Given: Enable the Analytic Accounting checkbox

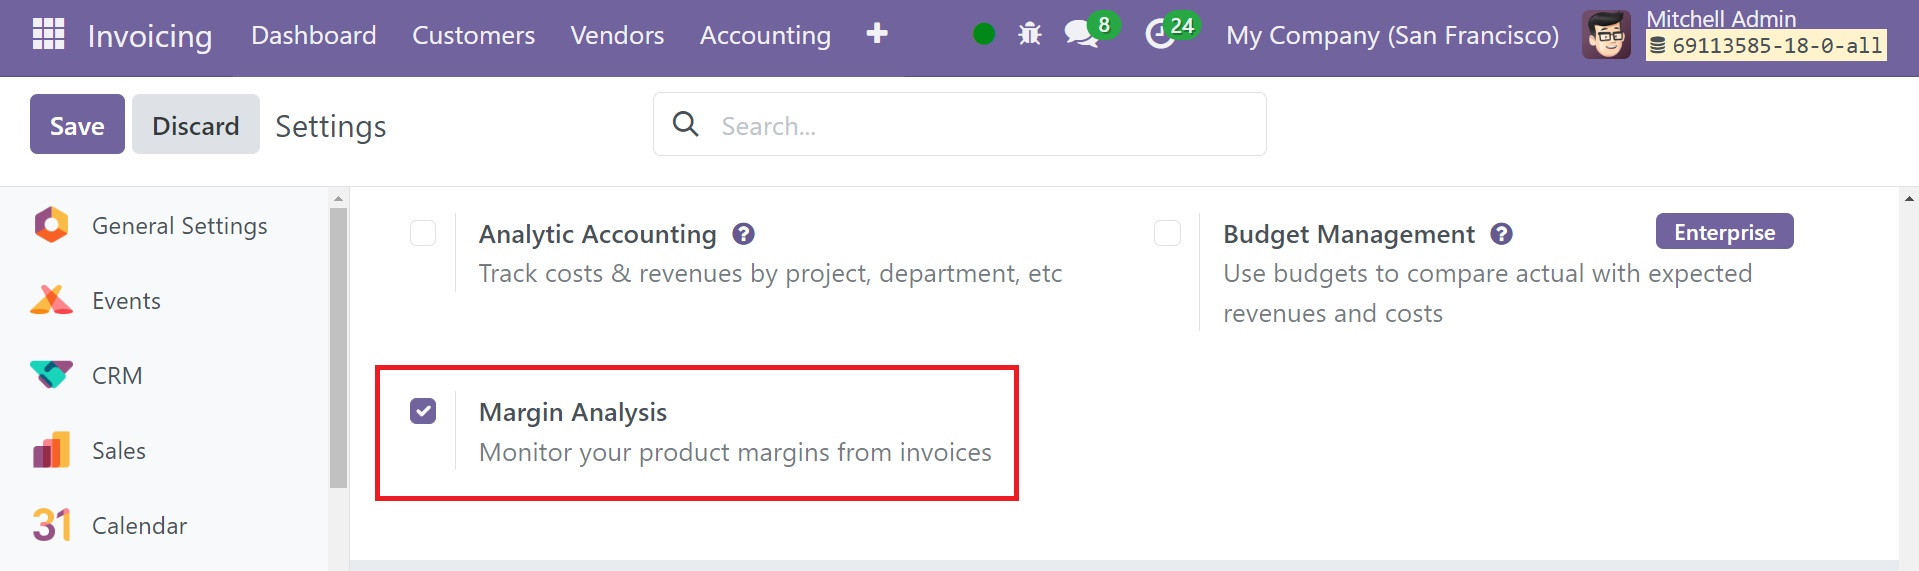Looking at the screenshot, I should click(423, 233).
